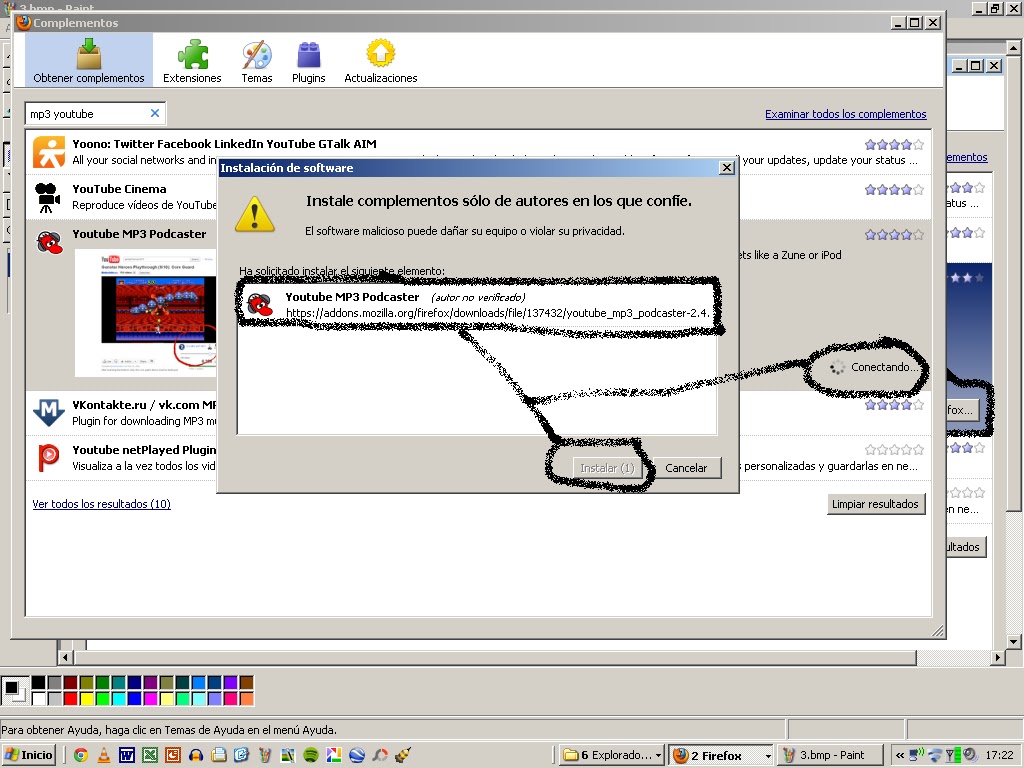This screenshot has height=768, width=1024.
Task: Pick the cyan color swatch
Action: tap(118, 698)
